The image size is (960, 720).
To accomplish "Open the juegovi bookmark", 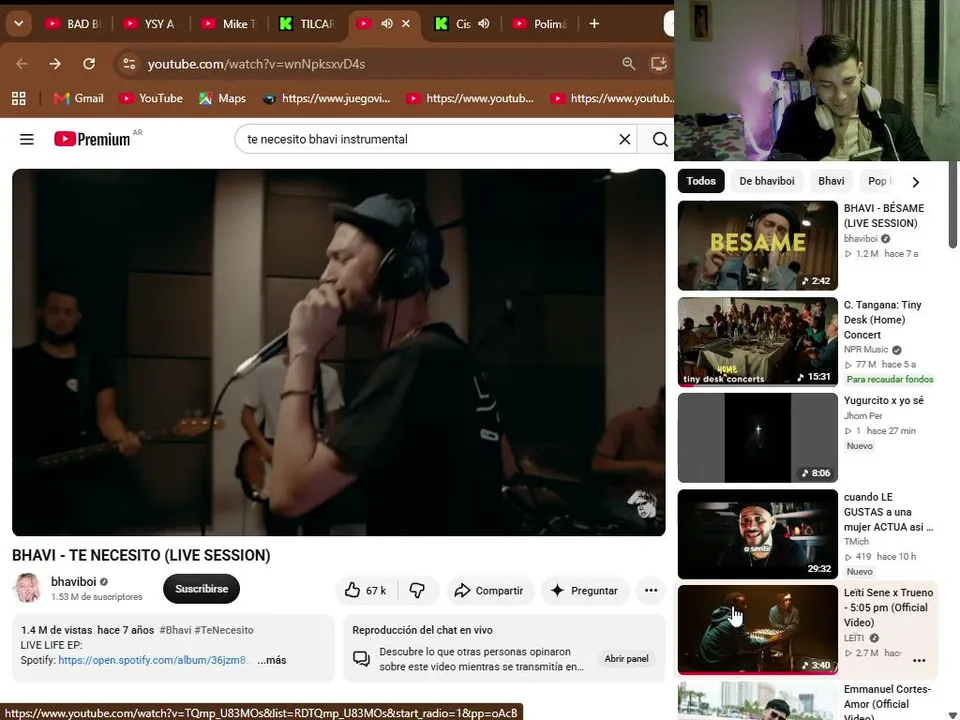I will pyautogui.click(x=326, y=99).
